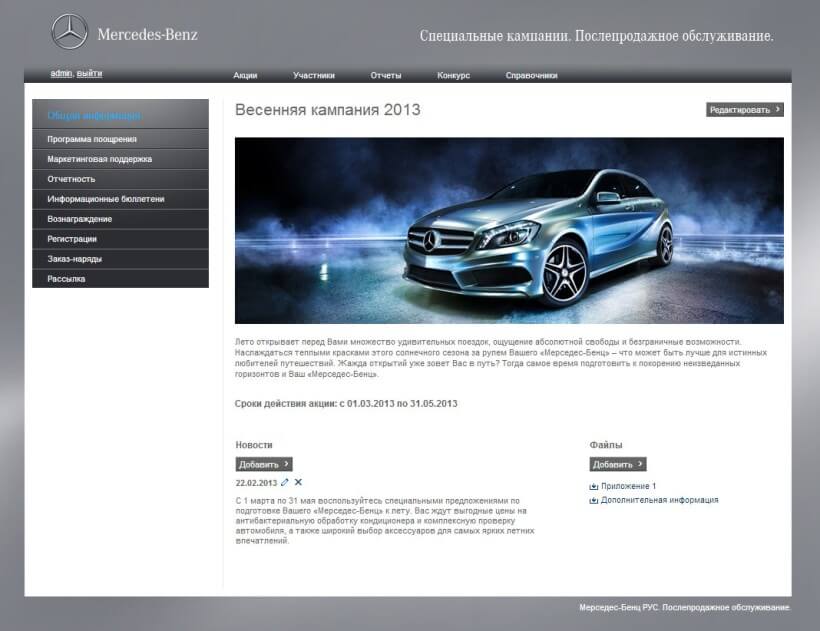
Task: Delete the 22.02.2013 news with X icon
Action: (298, 482)
